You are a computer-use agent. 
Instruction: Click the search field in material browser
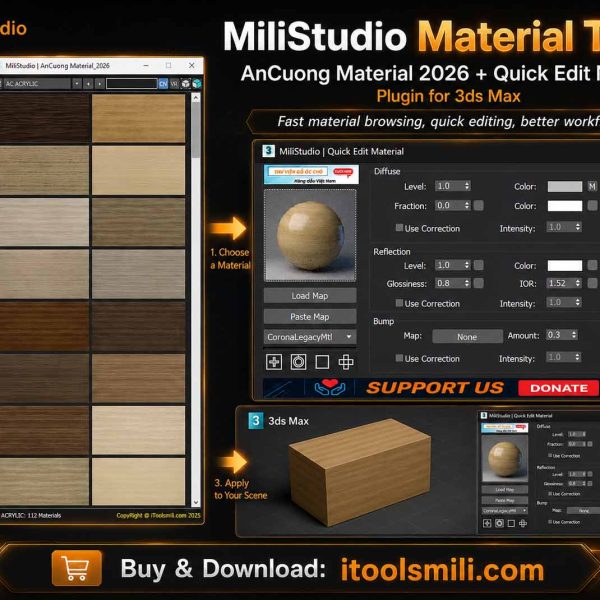pyautogui.click(x=132, y=83)
